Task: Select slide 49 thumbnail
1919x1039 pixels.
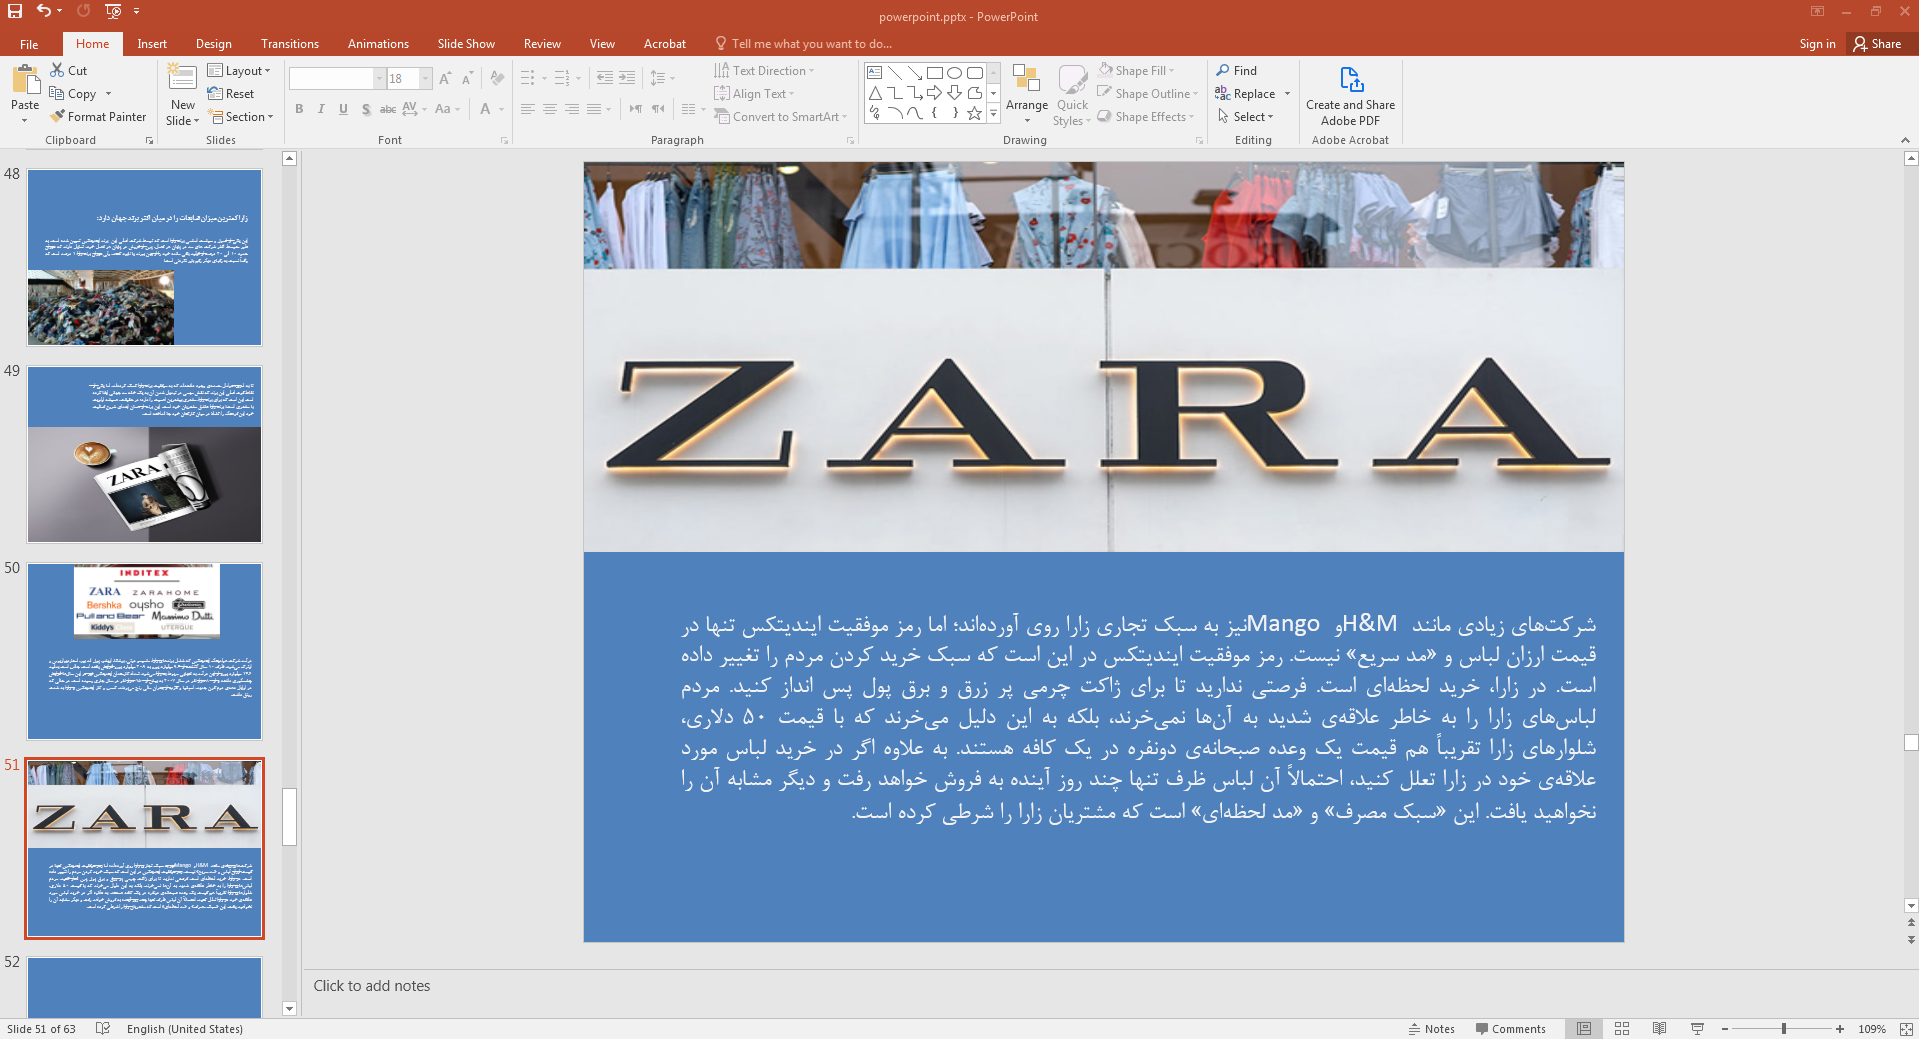Action: [x=144, y=454]
